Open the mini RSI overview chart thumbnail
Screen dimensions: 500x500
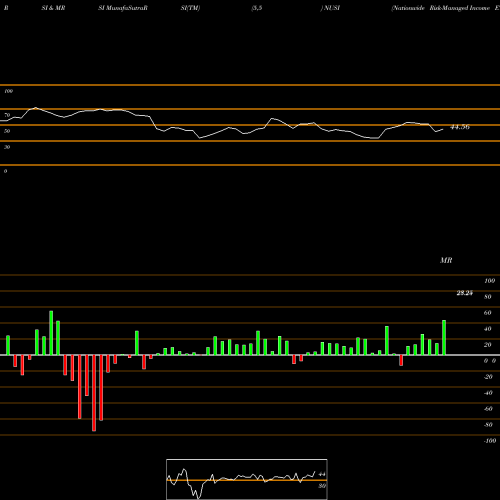coord(247,479)
